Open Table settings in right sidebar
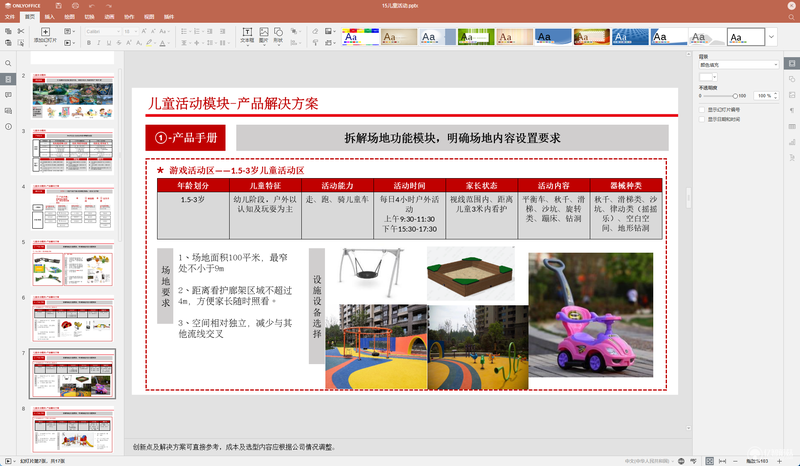 pyautogui.click(x=792, y=127)
